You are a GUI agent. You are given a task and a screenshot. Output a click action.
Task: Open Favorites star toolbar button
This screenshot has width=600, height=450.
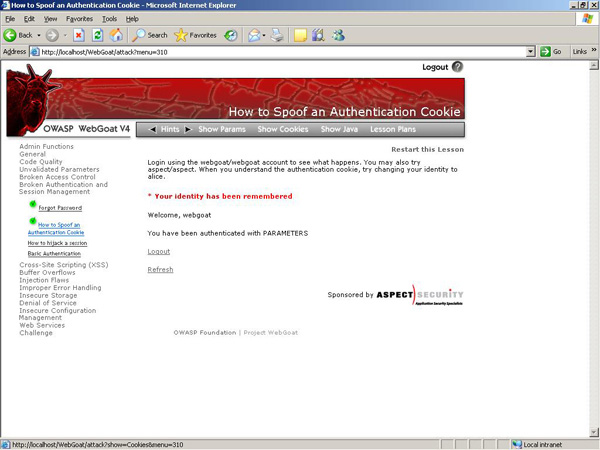click(195, 35)
